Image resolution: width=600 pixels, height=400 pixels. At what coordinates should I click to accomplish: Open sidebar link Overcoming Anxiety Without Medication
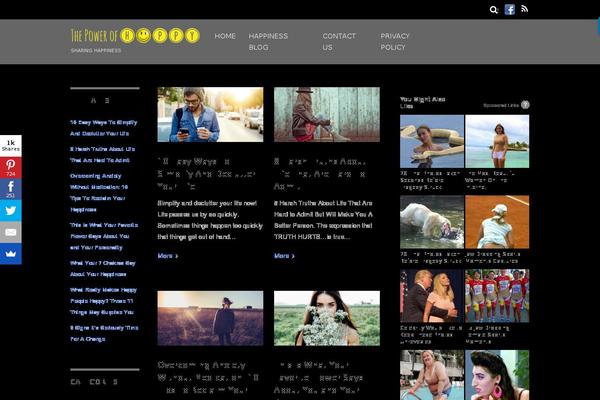99,193
